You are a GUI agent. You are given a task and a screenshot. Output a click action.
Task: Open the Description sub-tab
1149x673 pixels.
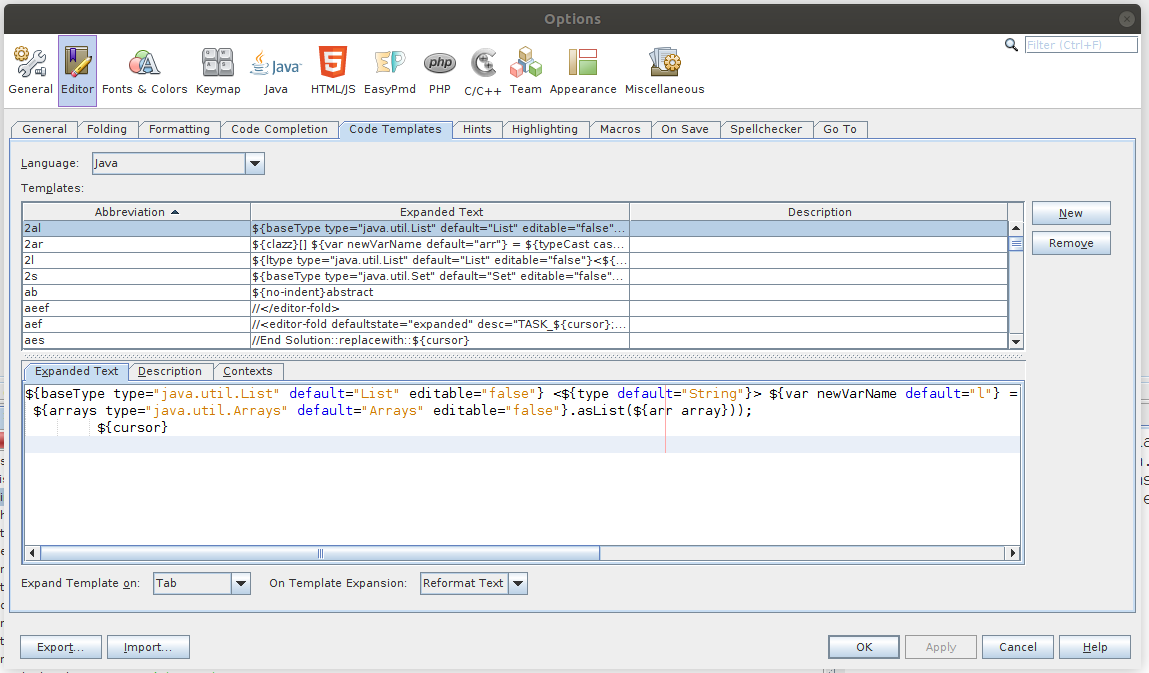pos(170,372)
